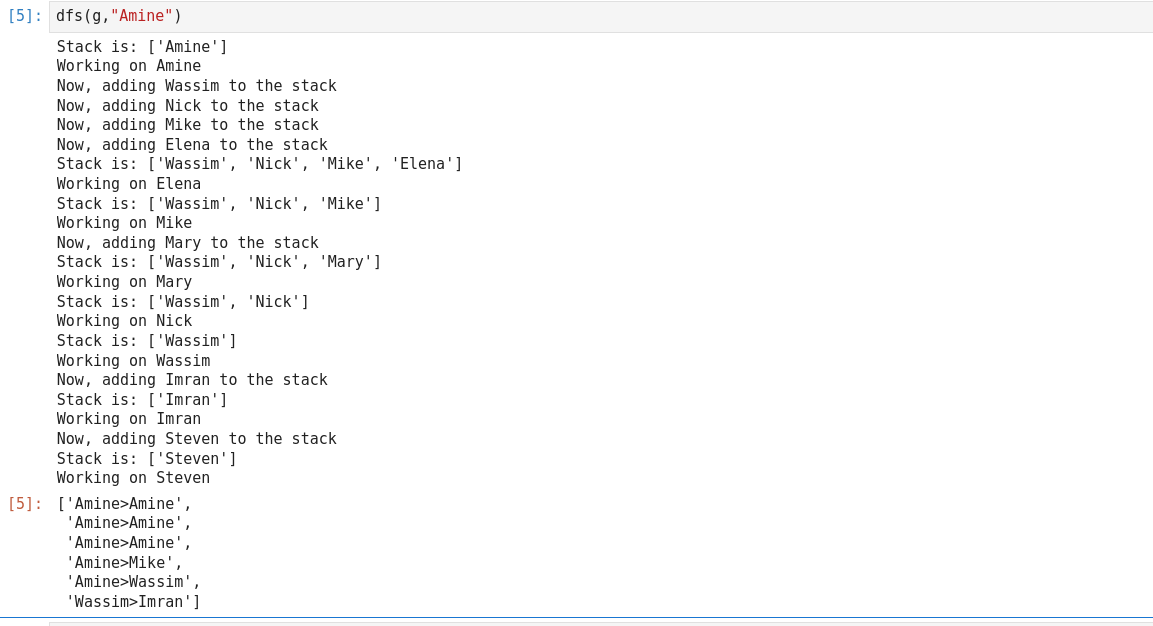Click the 'Wassim>Imran' result entry
The image size is (1153, 626).
133,602
